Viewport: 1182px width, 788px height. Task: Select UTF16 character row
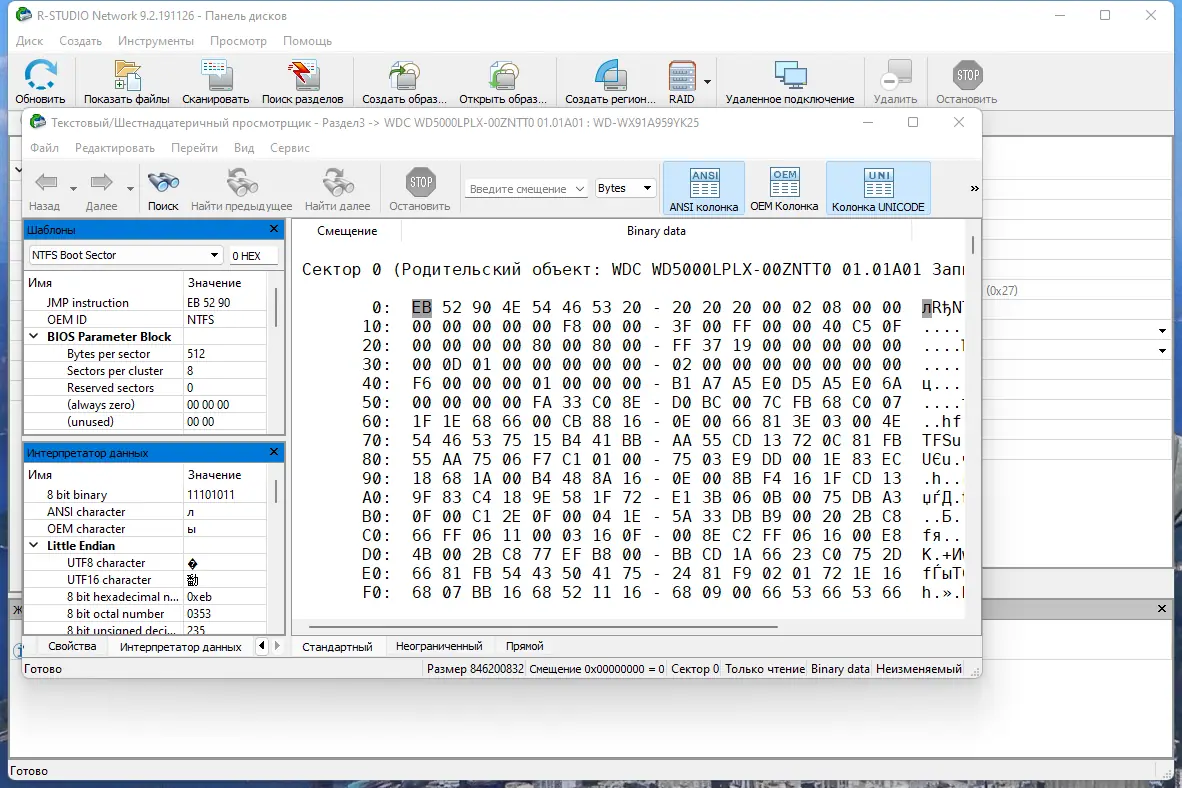147,580
